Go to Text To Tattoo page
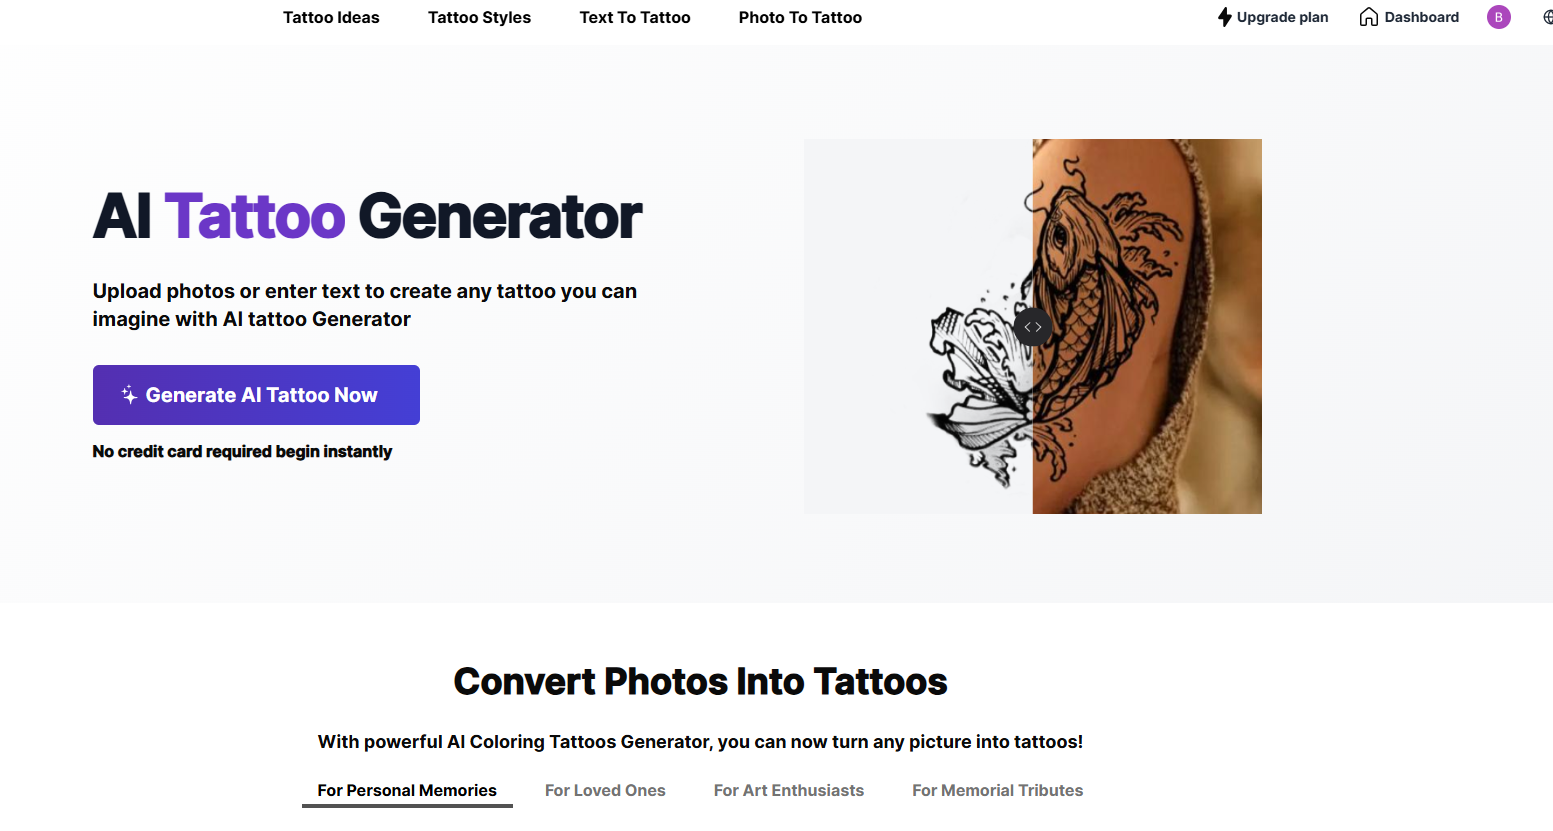This screenshot has width=1553, height=831. pos(635,17)
